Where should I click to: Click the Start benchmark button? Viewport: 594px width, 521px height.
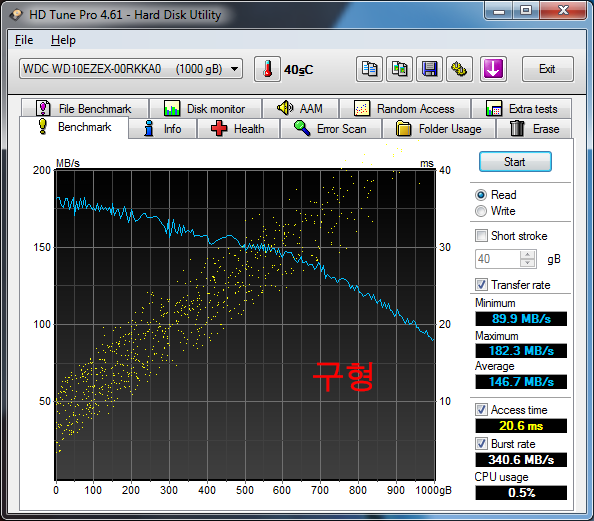tap(515, 162)
